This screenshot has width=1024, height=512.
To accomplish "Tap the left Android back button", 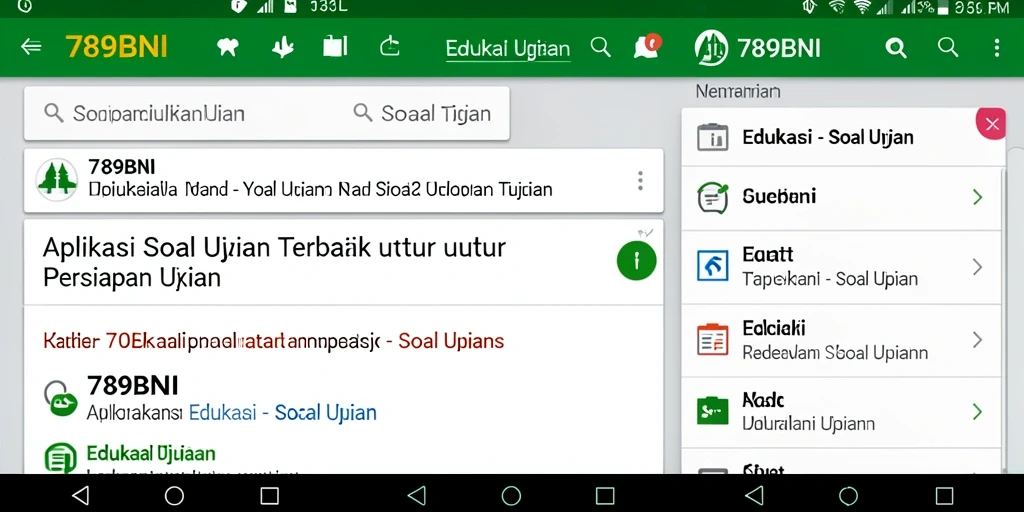I will click(x=80, y=495).
